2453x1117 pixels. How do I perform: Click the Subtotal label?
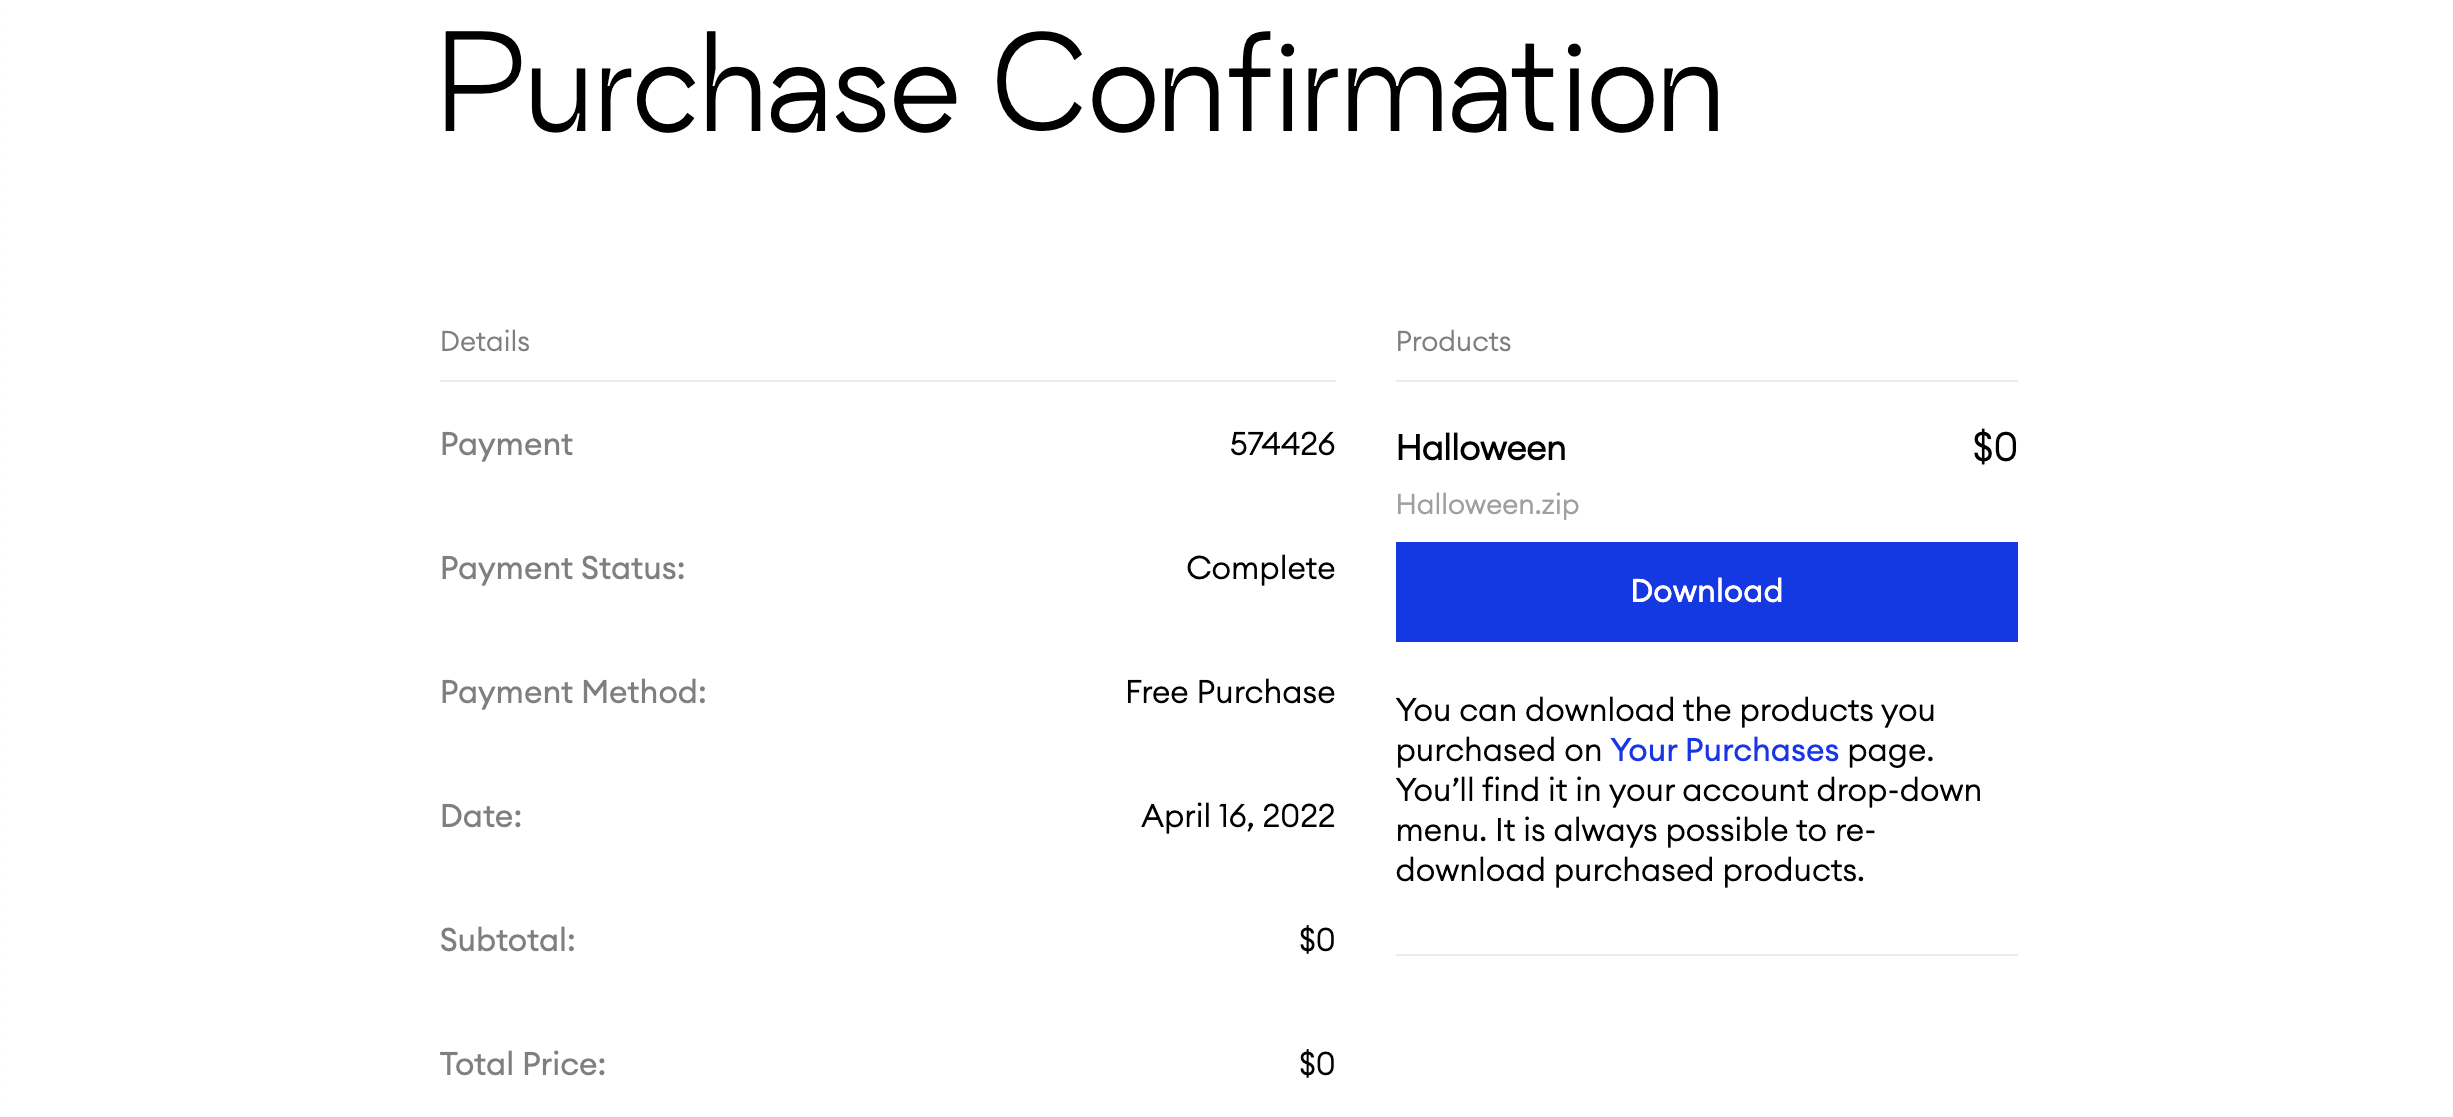coord(508,940)
